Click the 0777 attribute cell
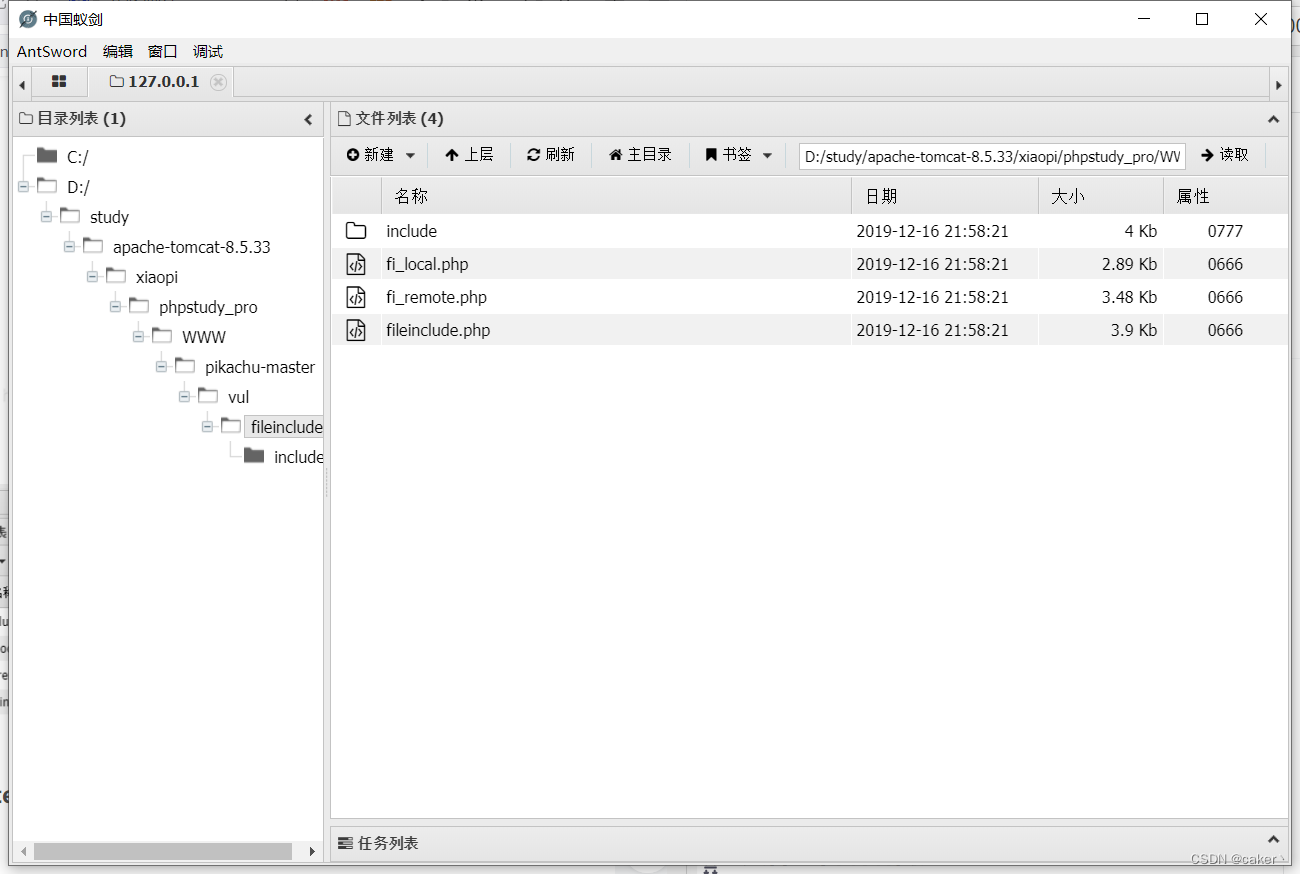The height and width of the screenshot is (874, 1300). [1225, 231]
